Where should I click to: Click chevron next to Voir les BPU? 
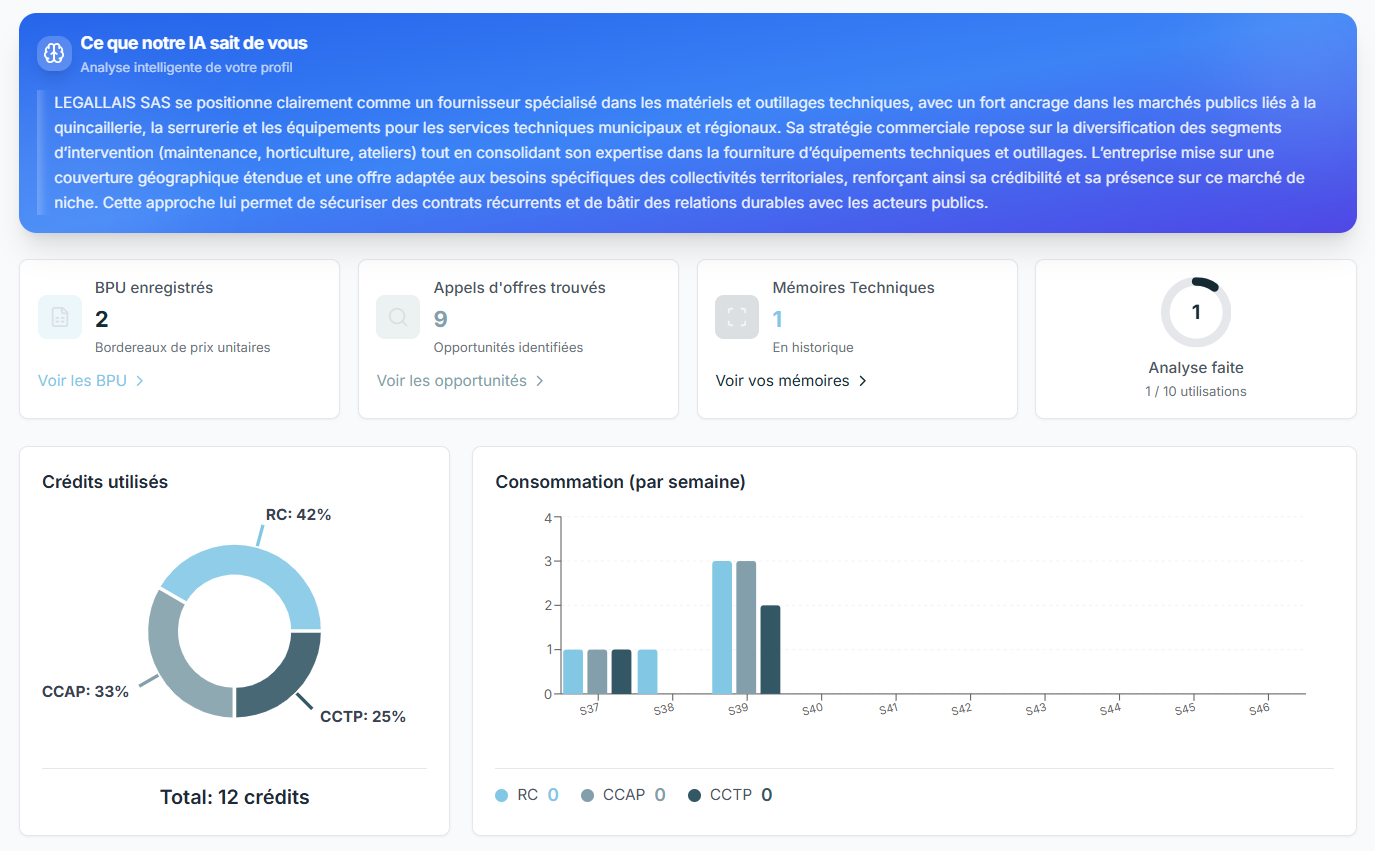pos(140,381)
